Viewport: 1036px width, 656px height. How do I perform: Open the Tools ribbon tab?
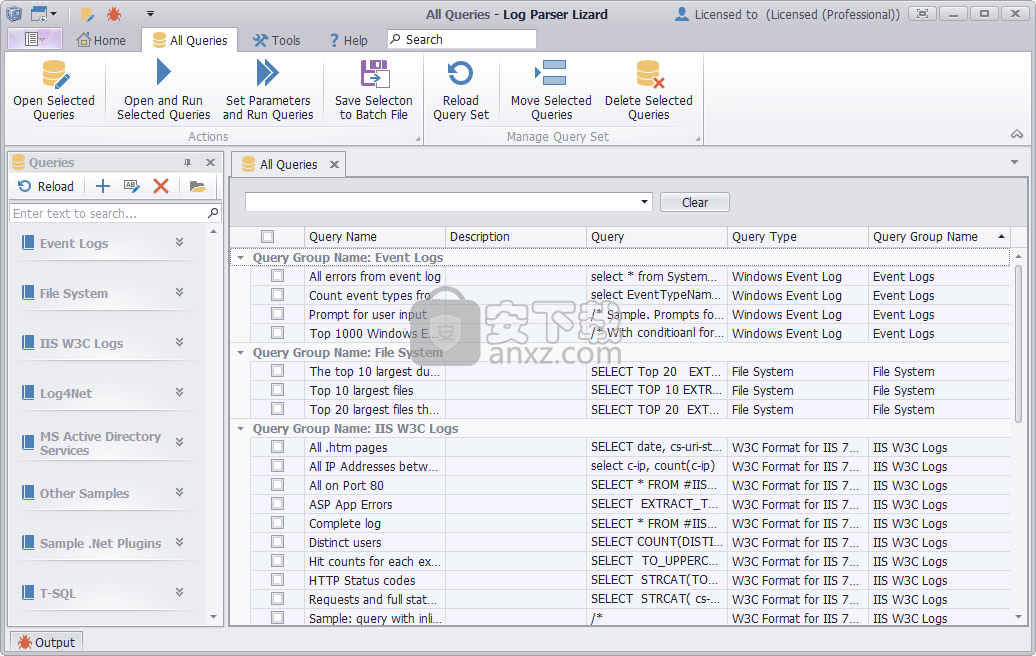coord(277,40)
